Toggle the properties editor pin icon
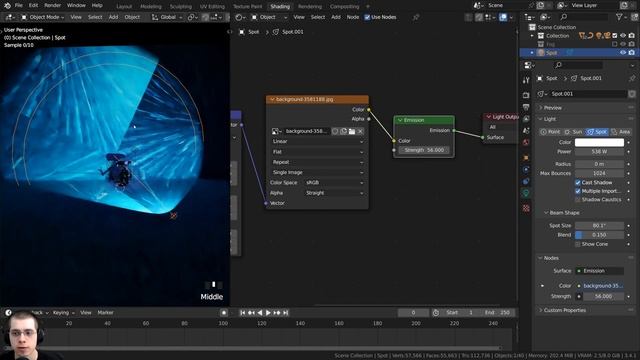The width and height of the screenshot is (640, 360). 632,78
